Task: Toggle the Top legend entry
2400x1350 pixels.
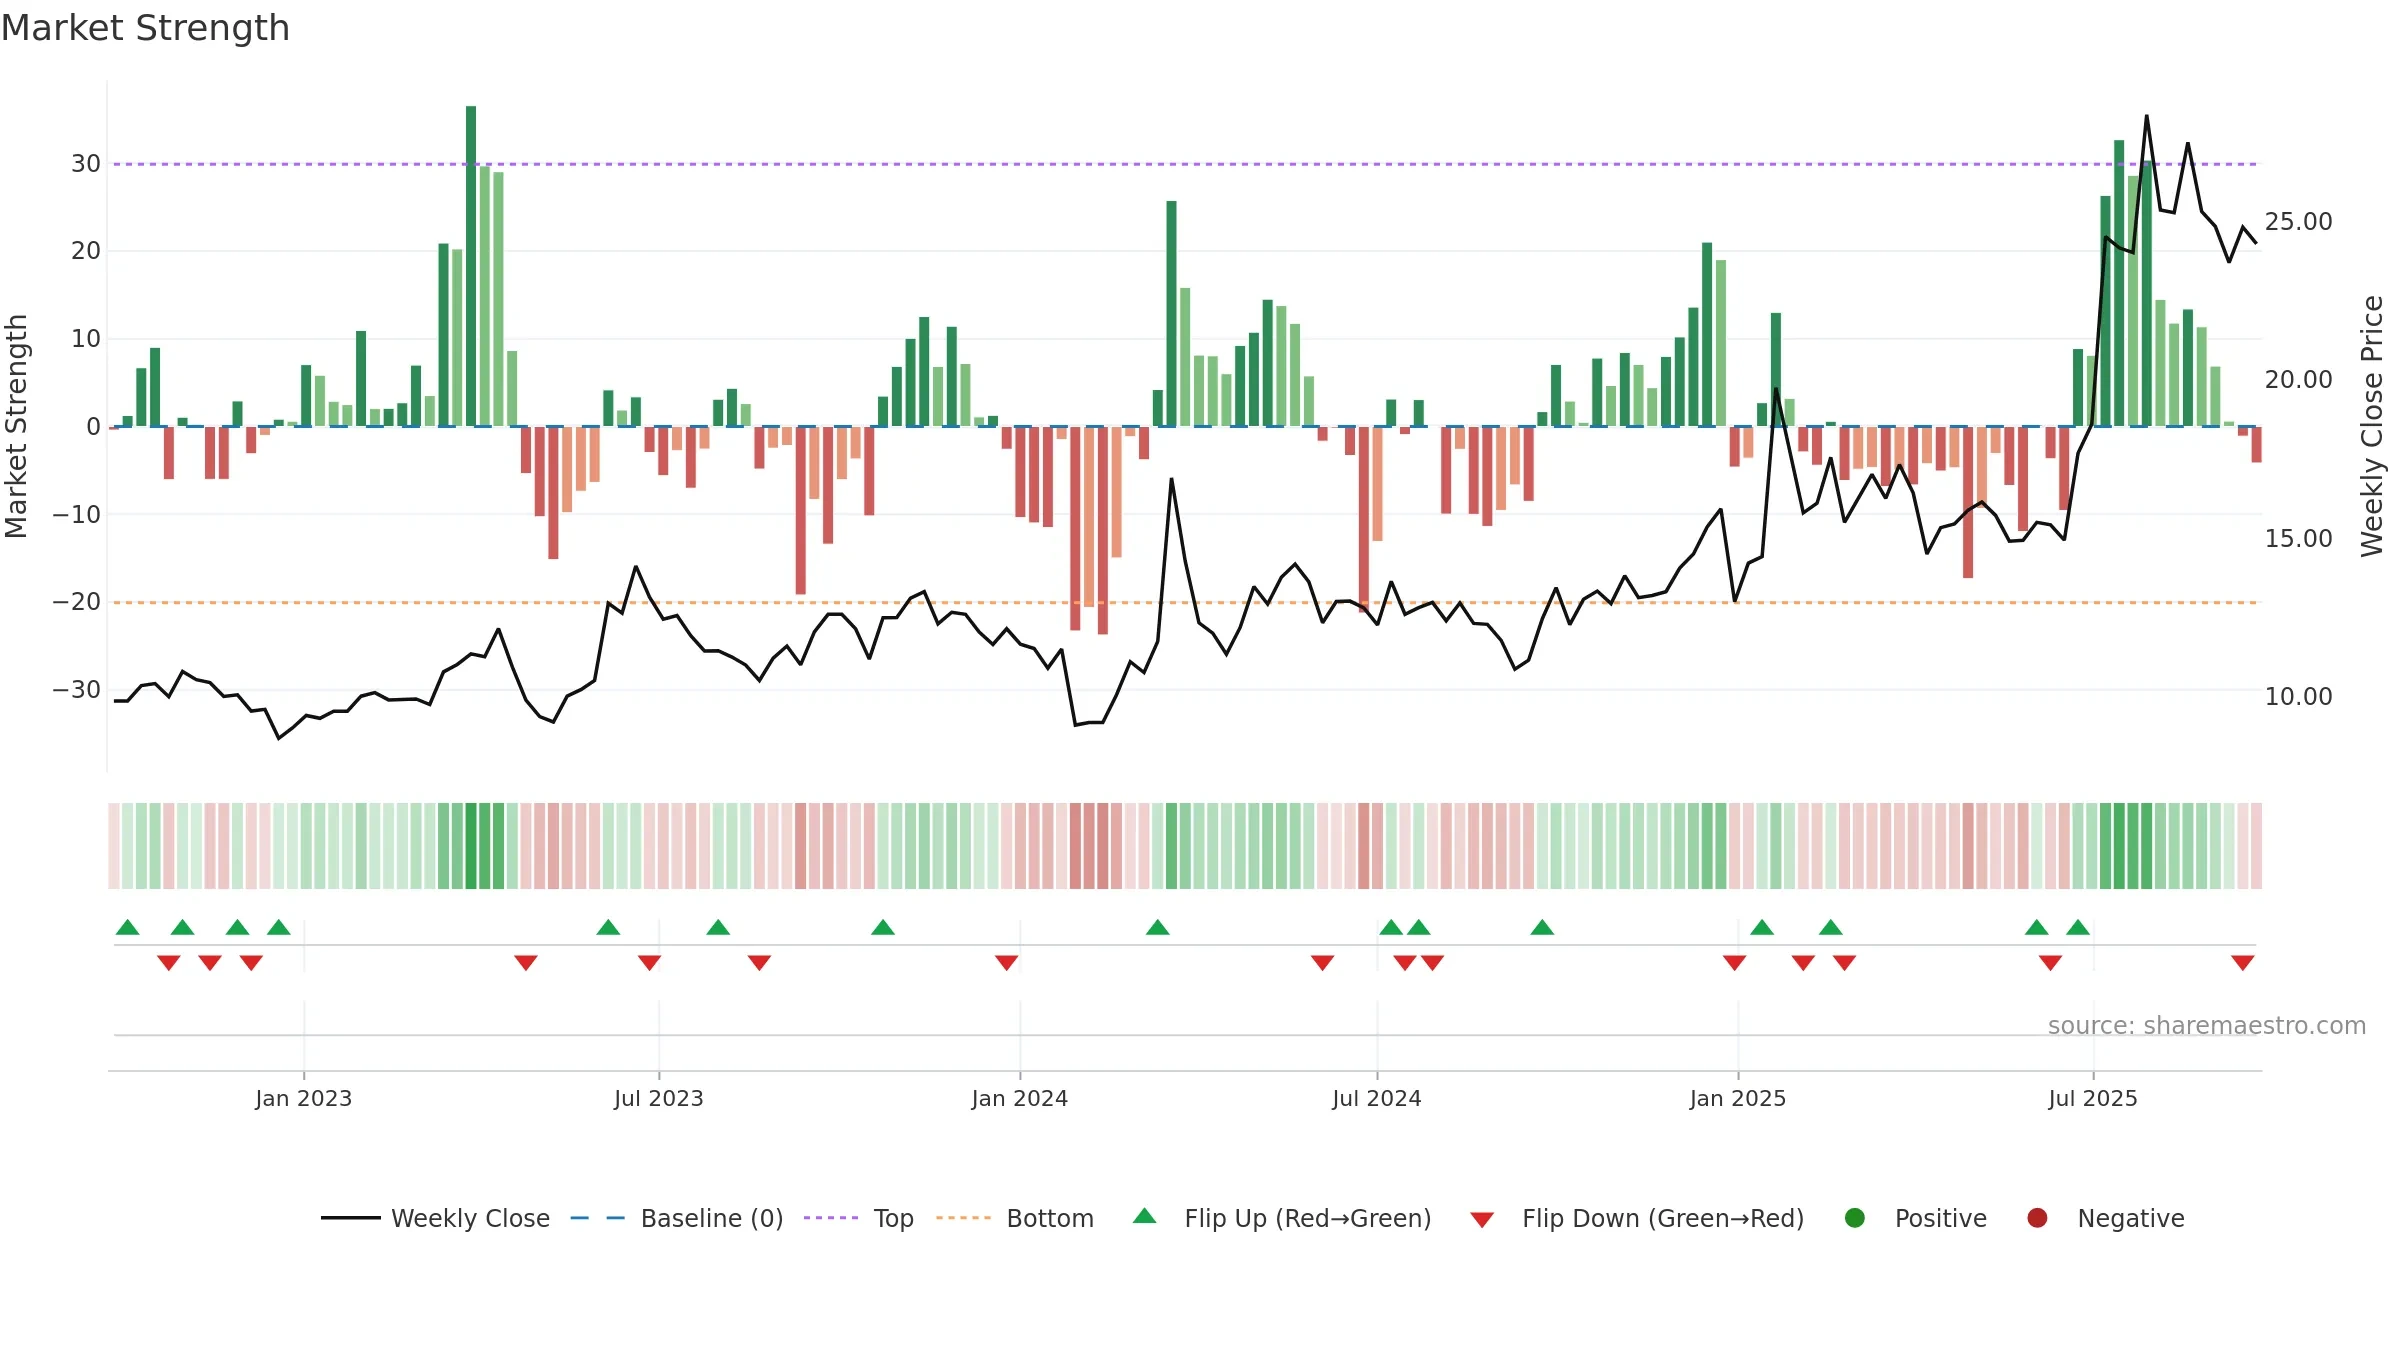Action: coord(859,1218)
